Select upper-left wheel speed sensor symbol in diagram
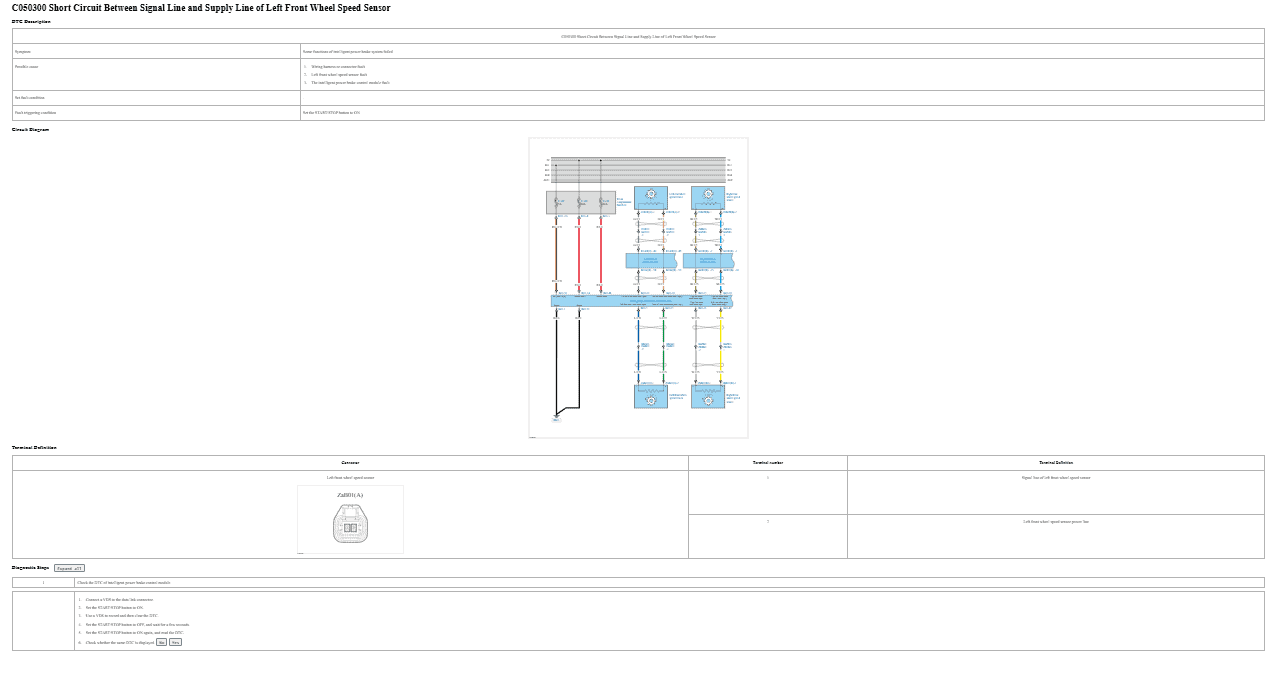Viewport: 1273px width, 695px height. [x=650, y=197]
